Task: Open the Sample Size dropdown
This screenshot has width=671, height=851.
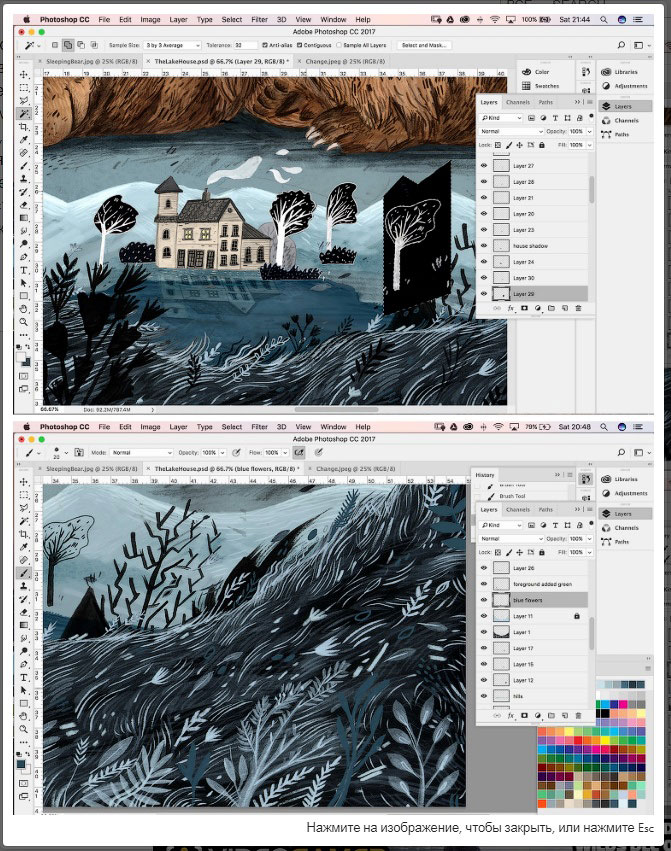Action: (x=173, y=45)
